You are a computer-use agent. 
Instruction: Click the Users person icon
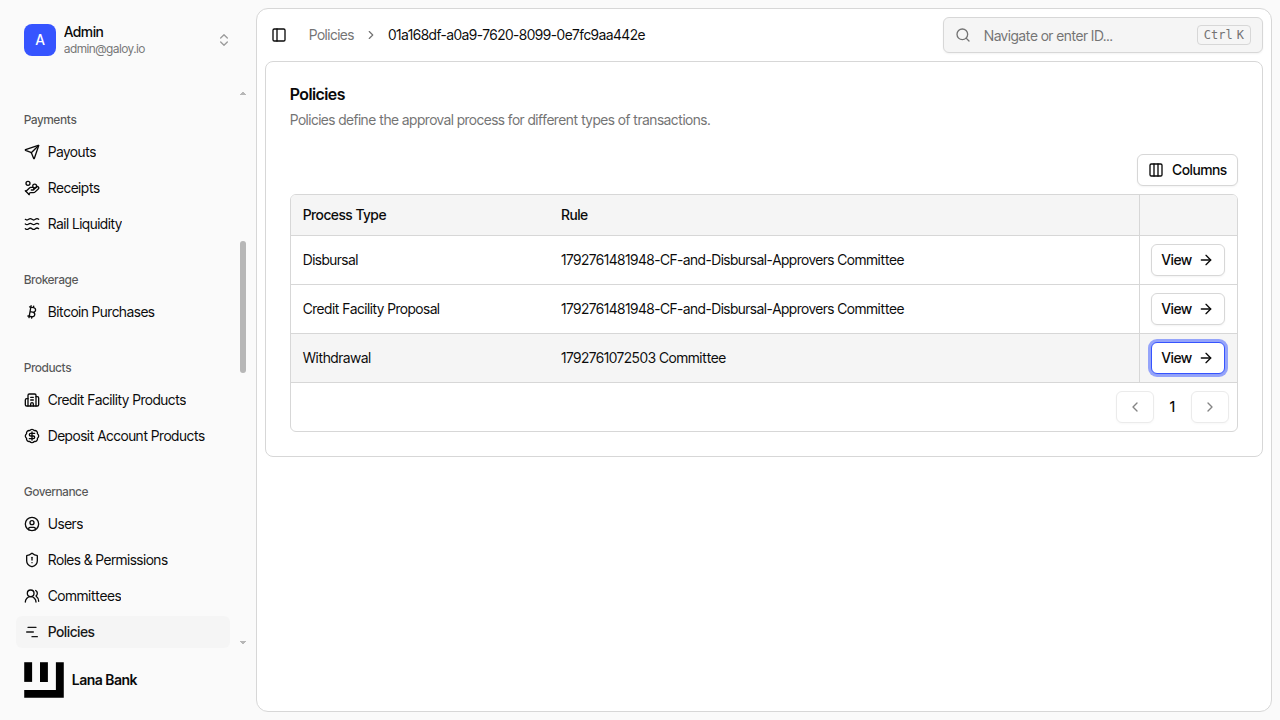[32, 524]
